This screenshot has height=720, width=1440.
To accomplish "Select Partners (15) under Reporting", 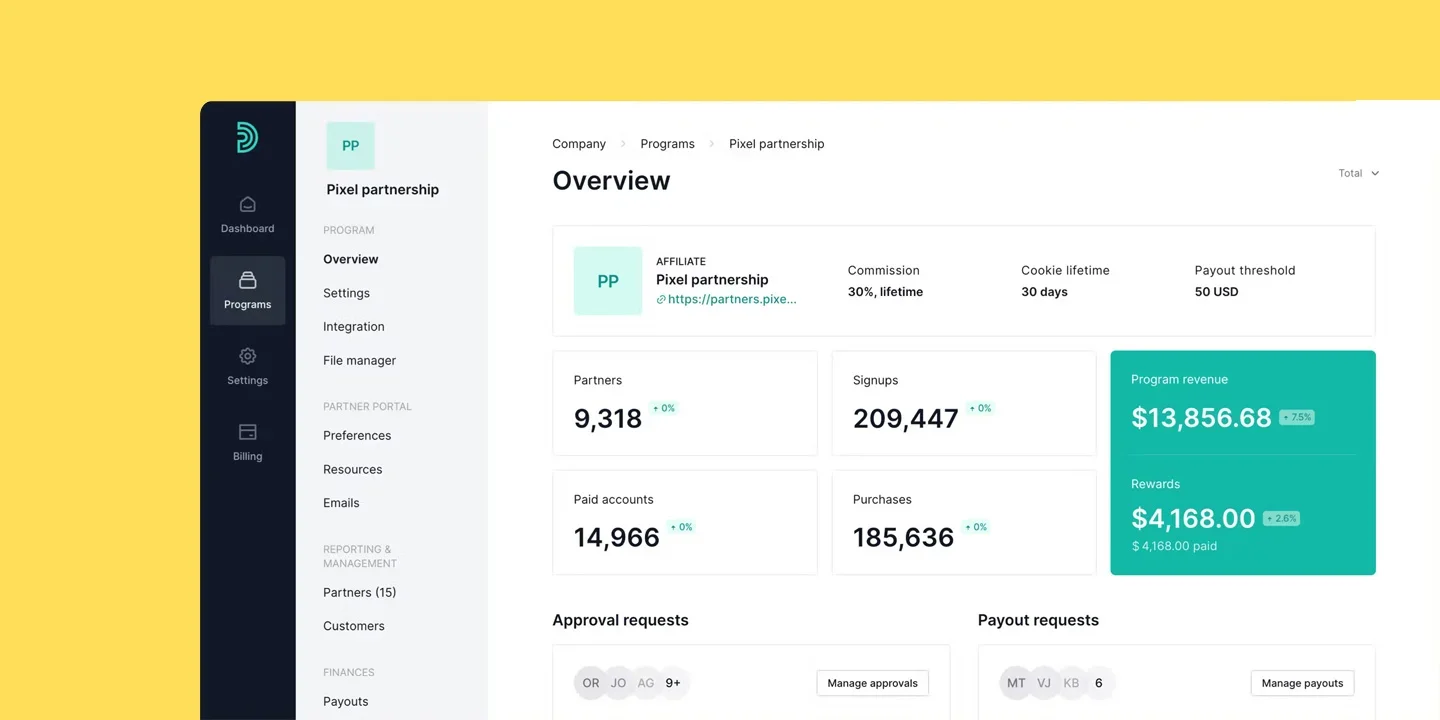I will point(359,592).
